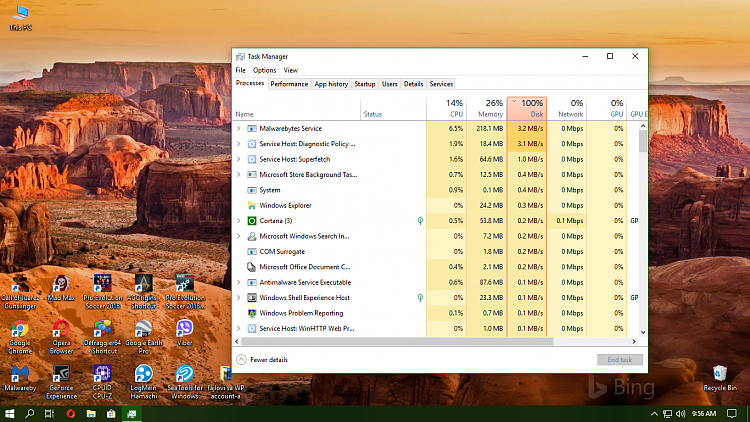Image resolution: width=750 pixels, height=422 pixels.
Task: Switch to the Services tab
Action: (441, 84)
